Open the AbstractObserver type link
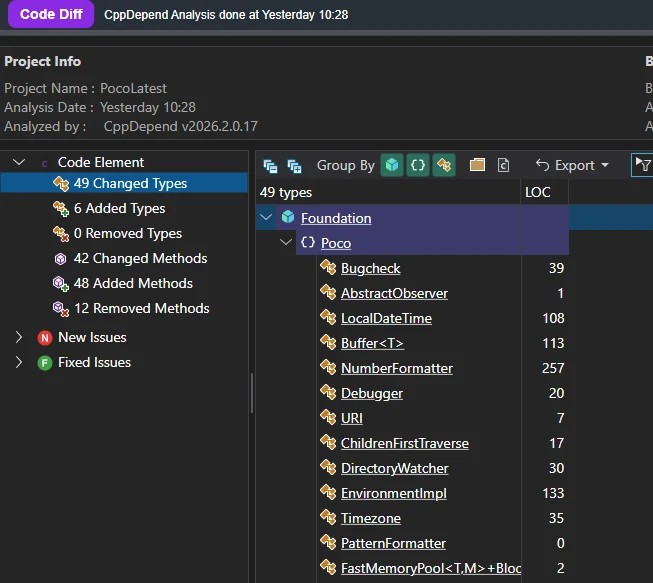The width and height of the screenshot is (653, 583). [394, 293]
